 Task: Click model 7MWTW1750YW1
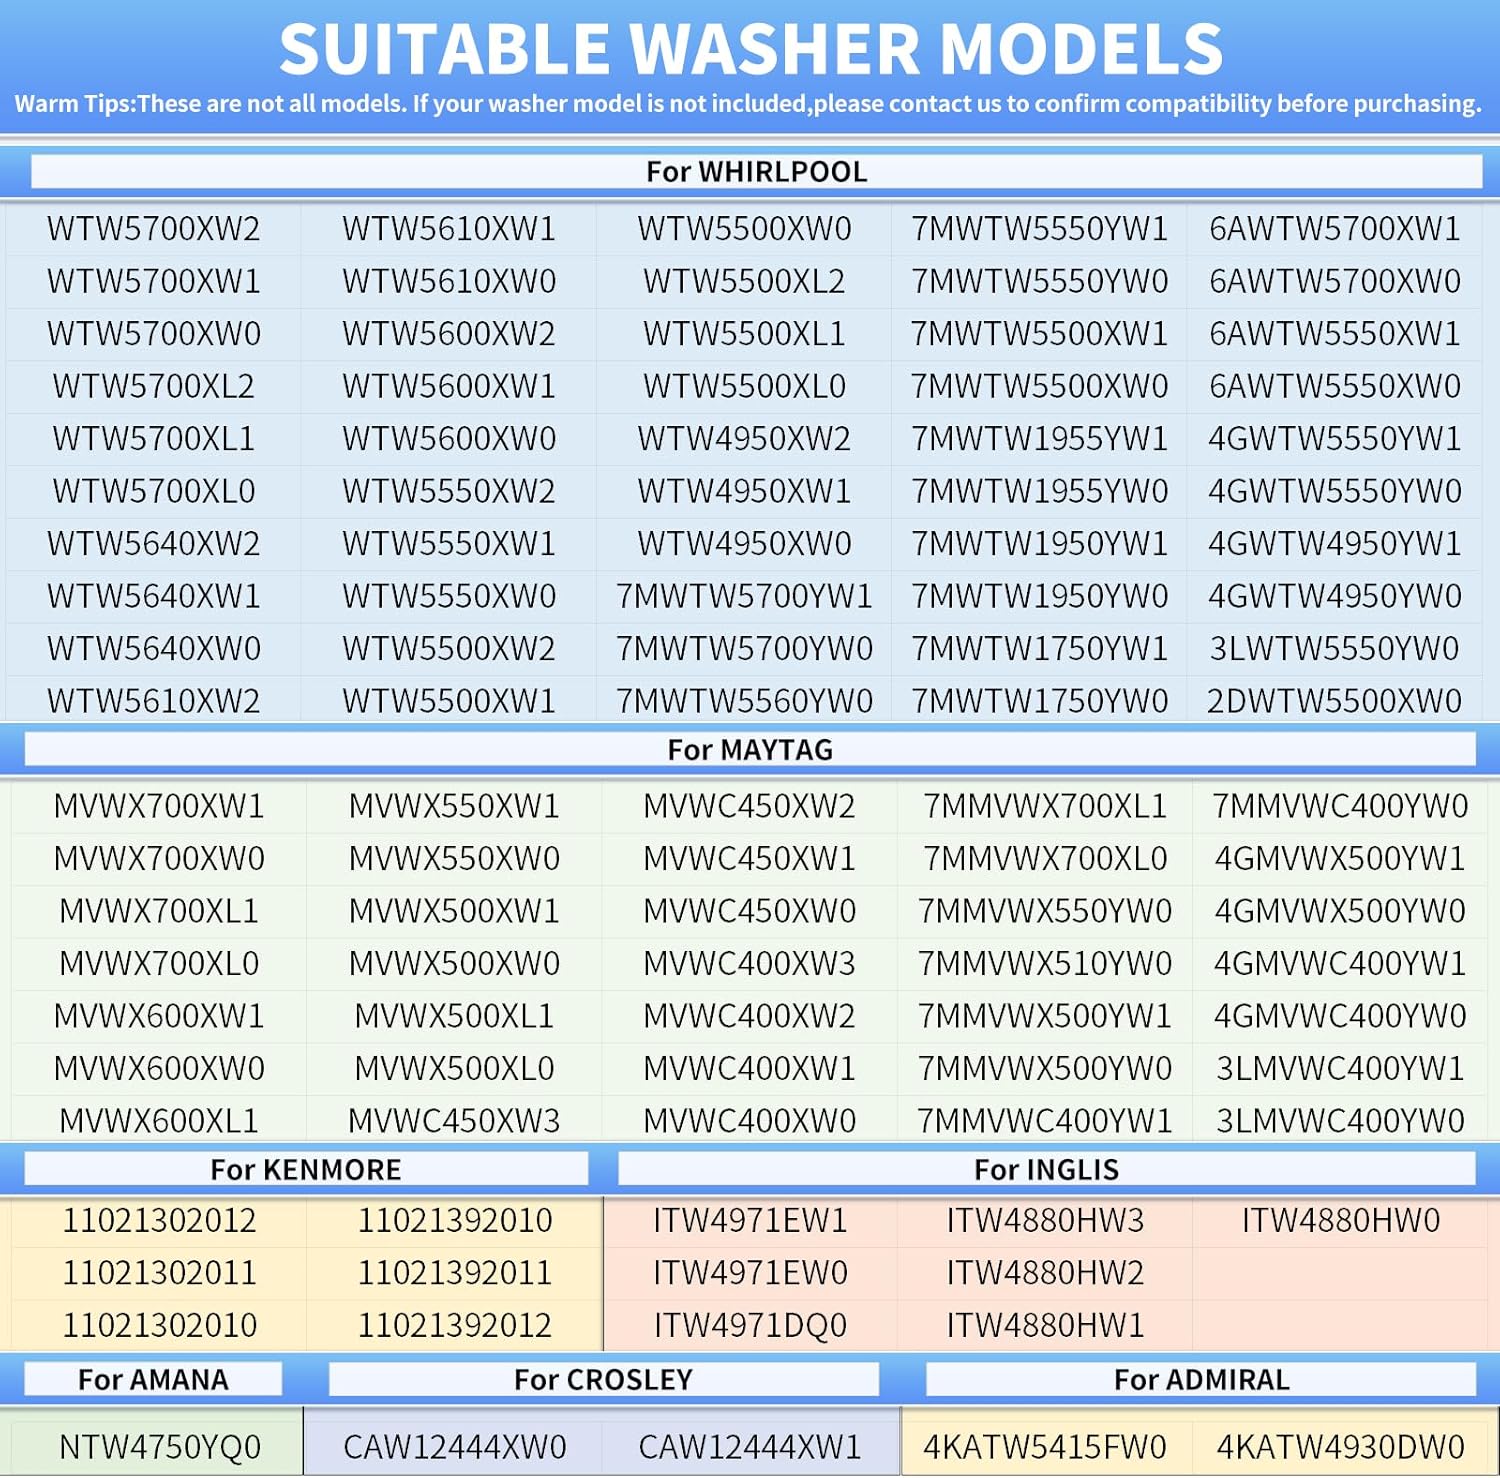1040,649
